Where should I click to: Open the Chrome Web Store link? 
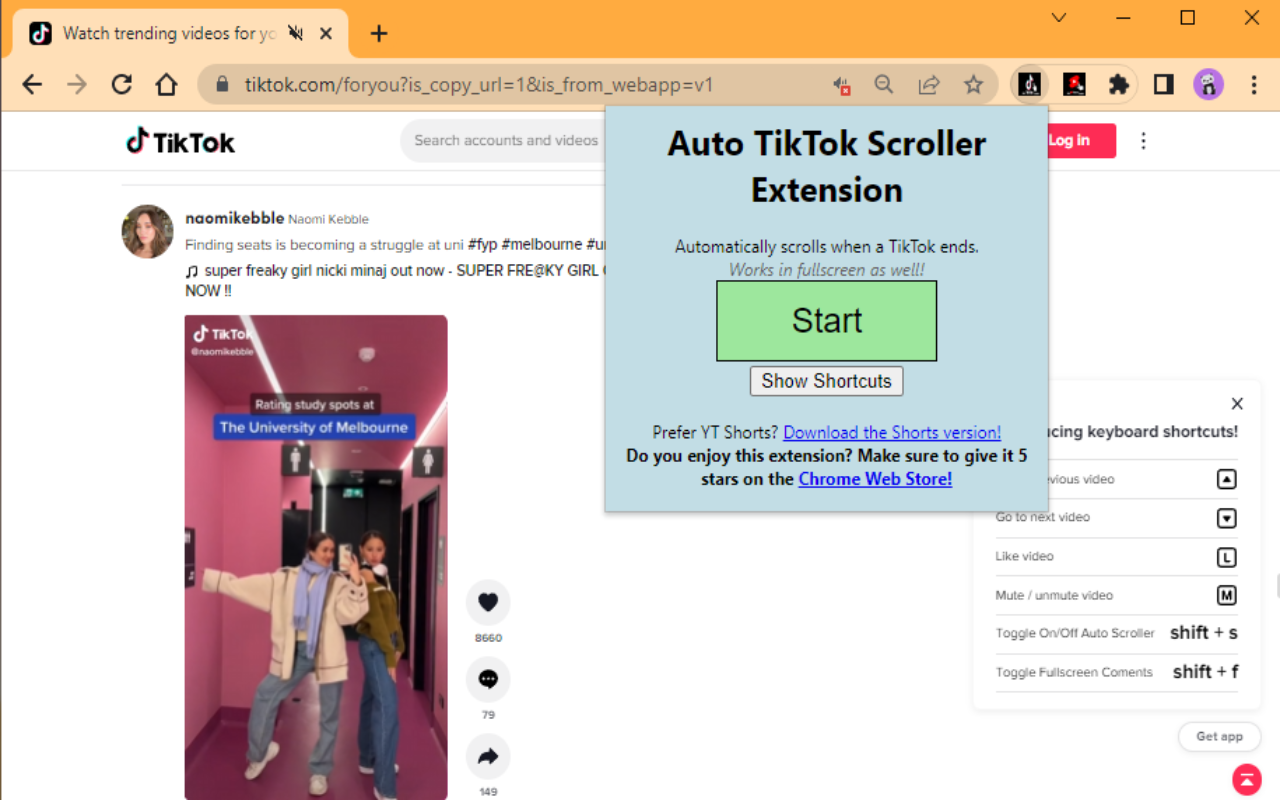(875, 479)
